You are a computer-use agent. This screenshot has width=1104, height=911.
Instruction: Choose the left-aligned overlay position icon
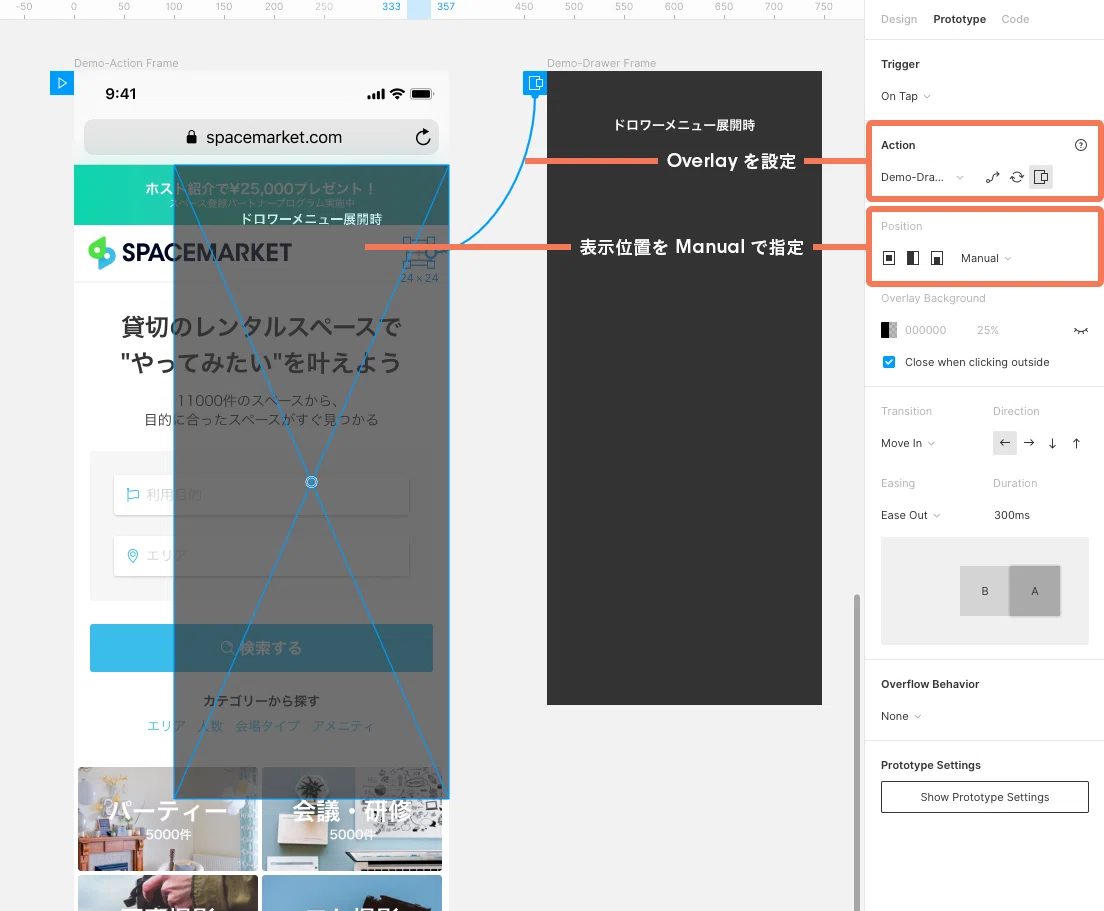click(912, 258)
